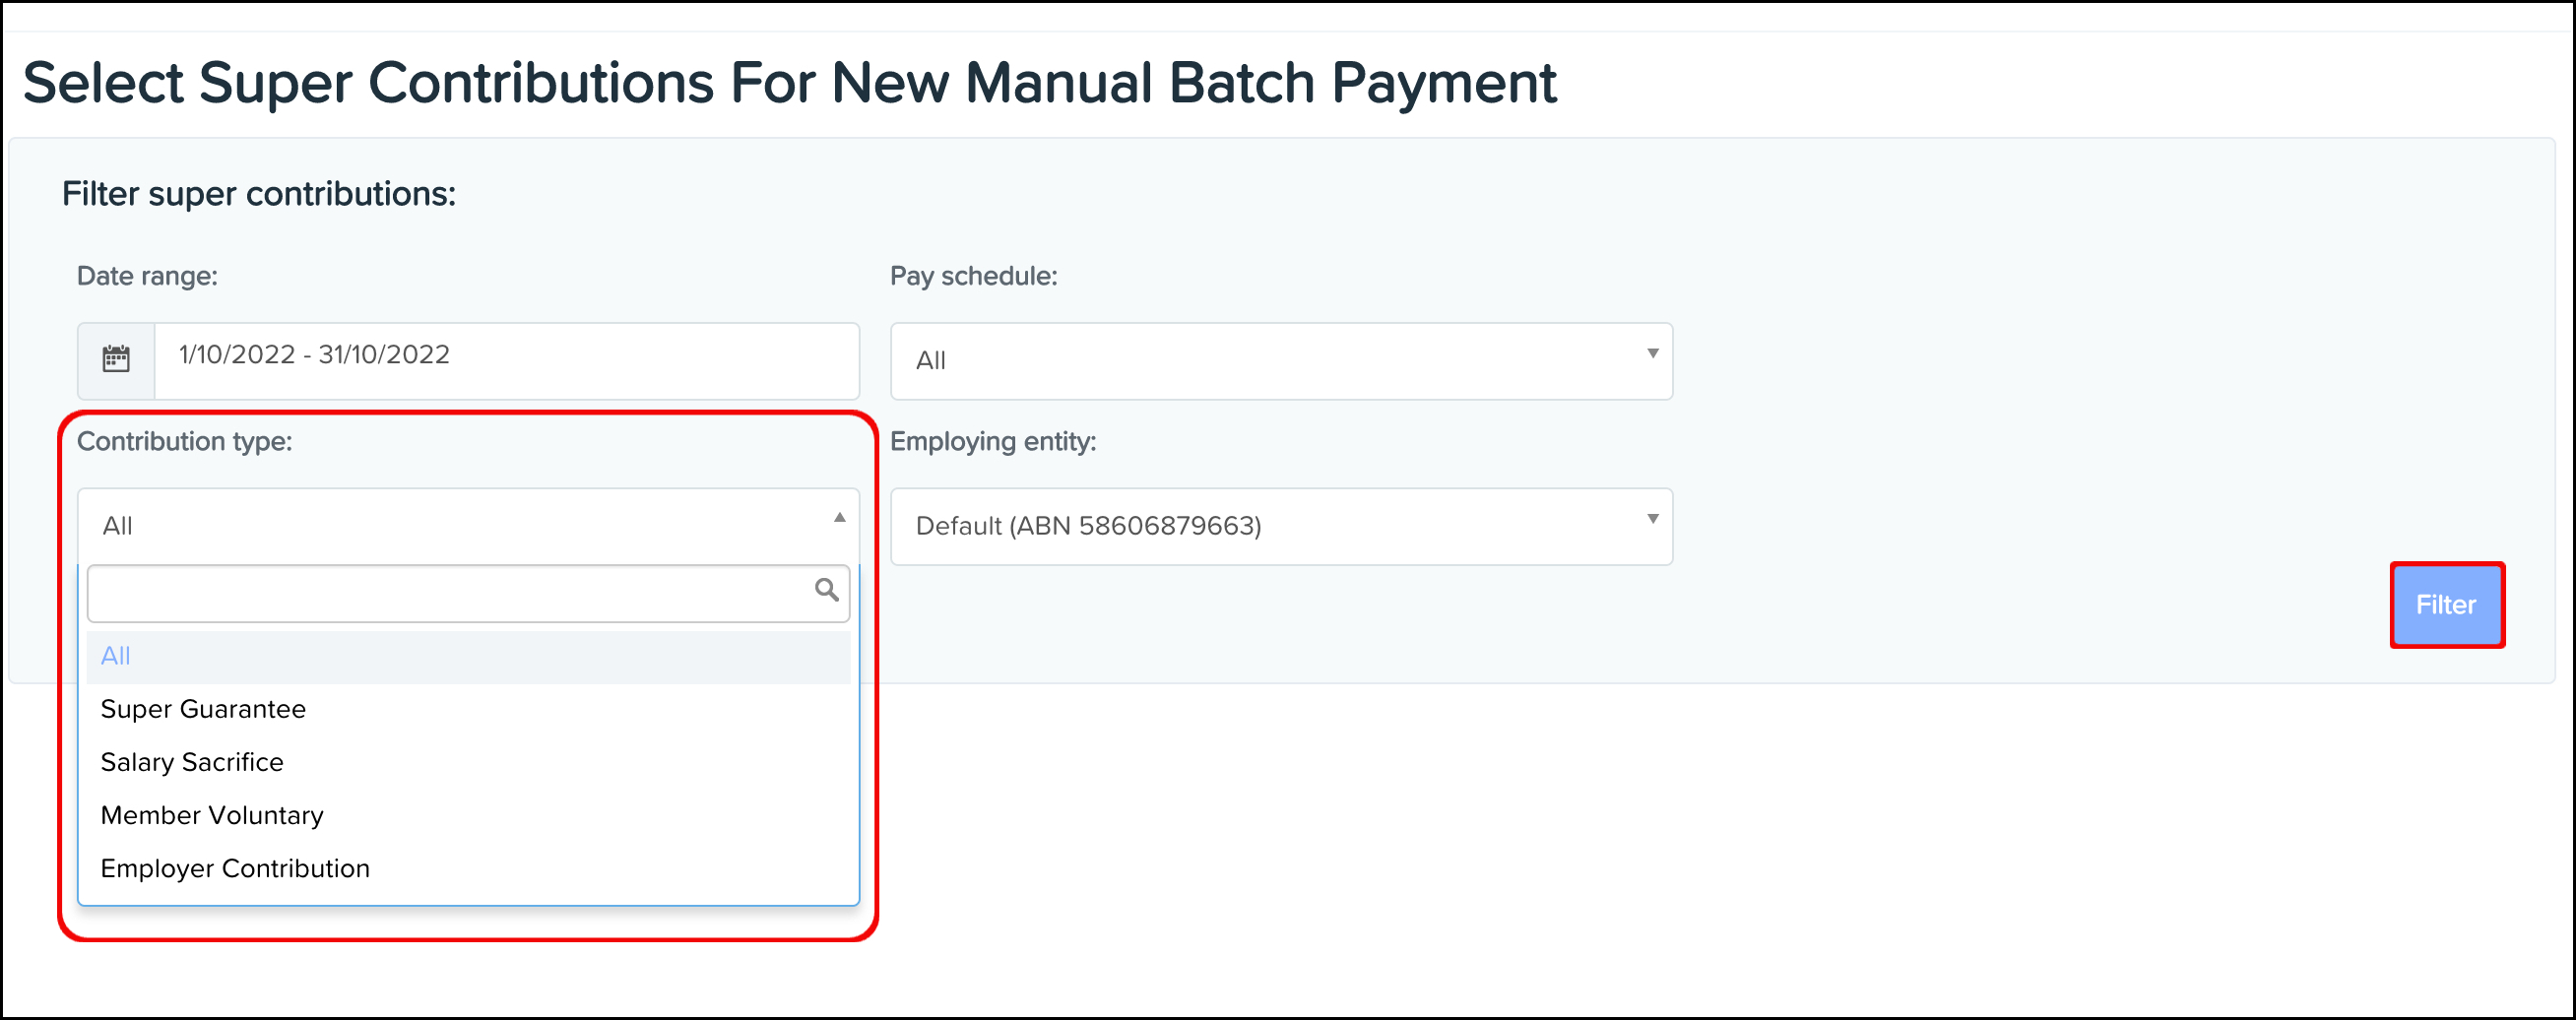Open the calendar date picker icon
Image resolution: width=2576 pixels, height=1020 pixels.
coord(114,360)
